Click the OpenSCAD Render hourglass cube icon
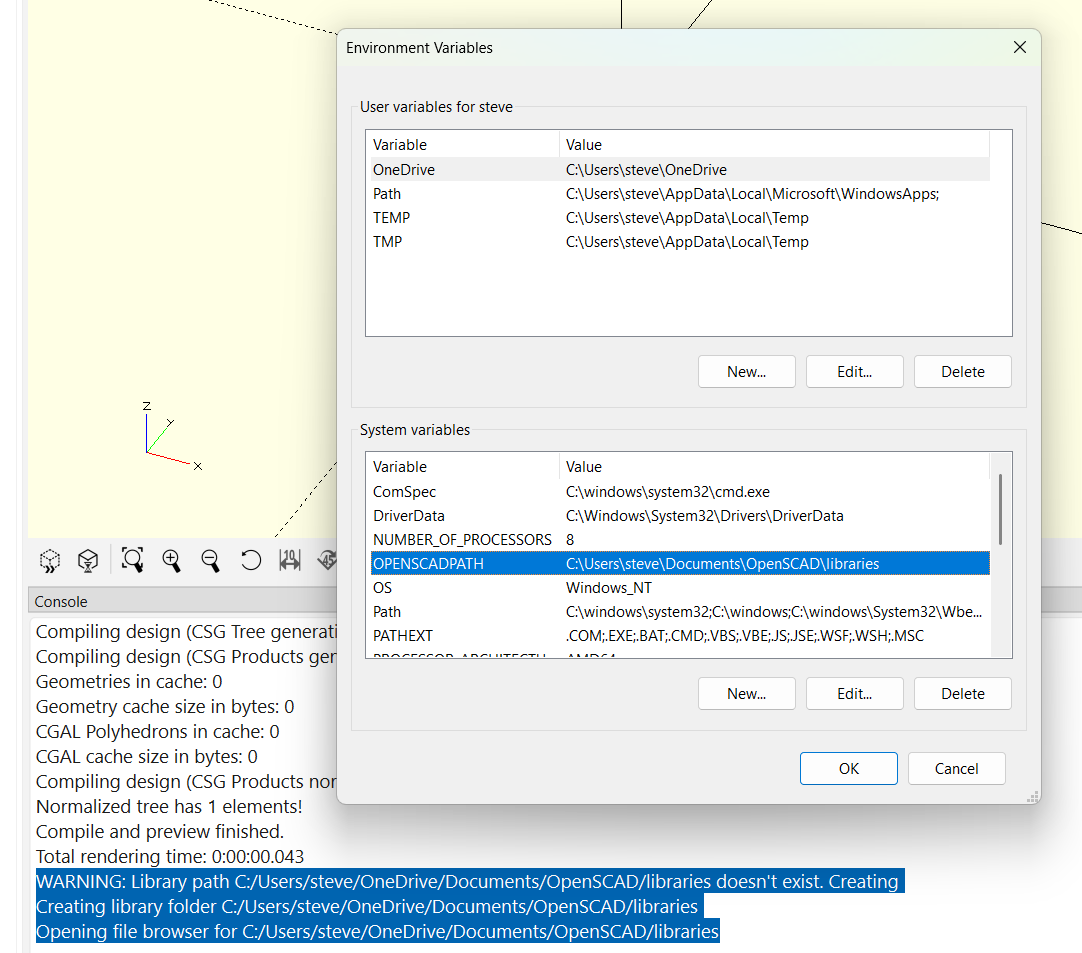Screen dimensions: 1082x953 click(88, 560)
